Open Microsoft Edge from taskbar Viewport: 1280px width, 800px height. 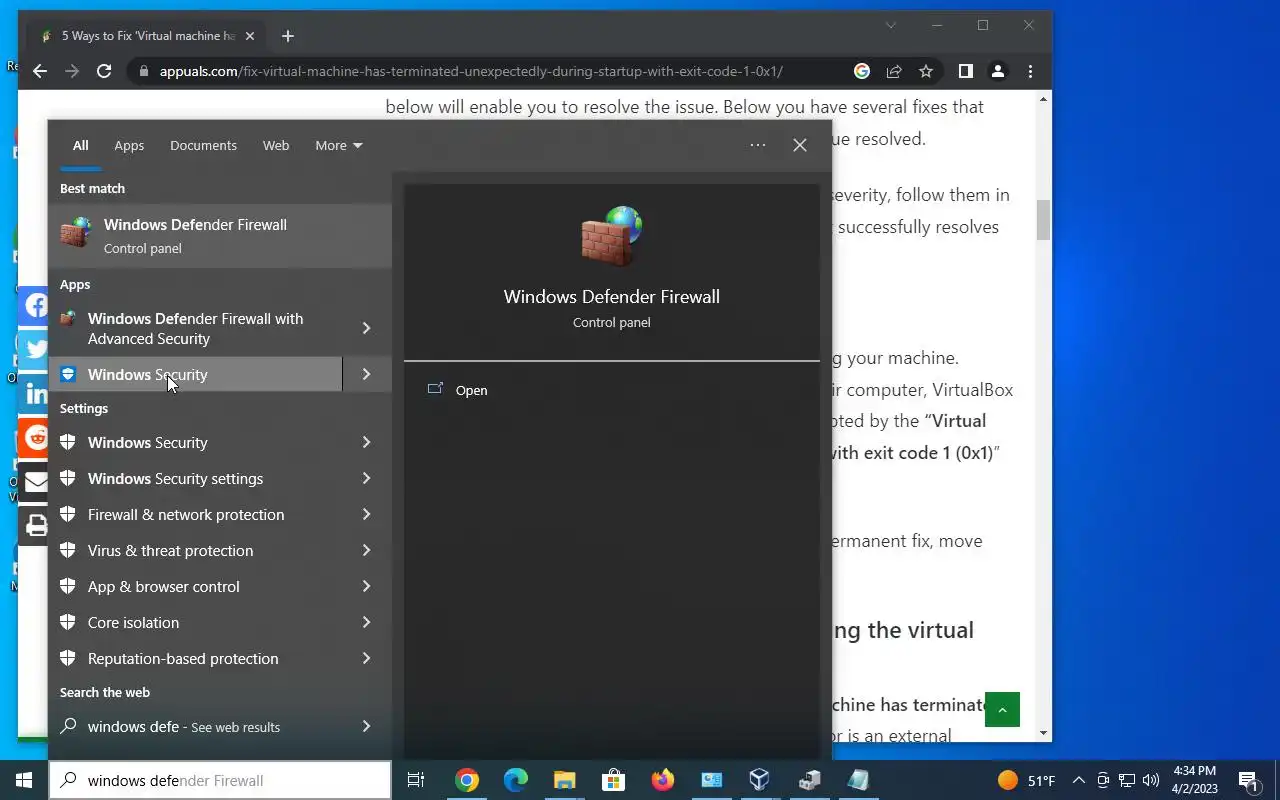point(515,780)
